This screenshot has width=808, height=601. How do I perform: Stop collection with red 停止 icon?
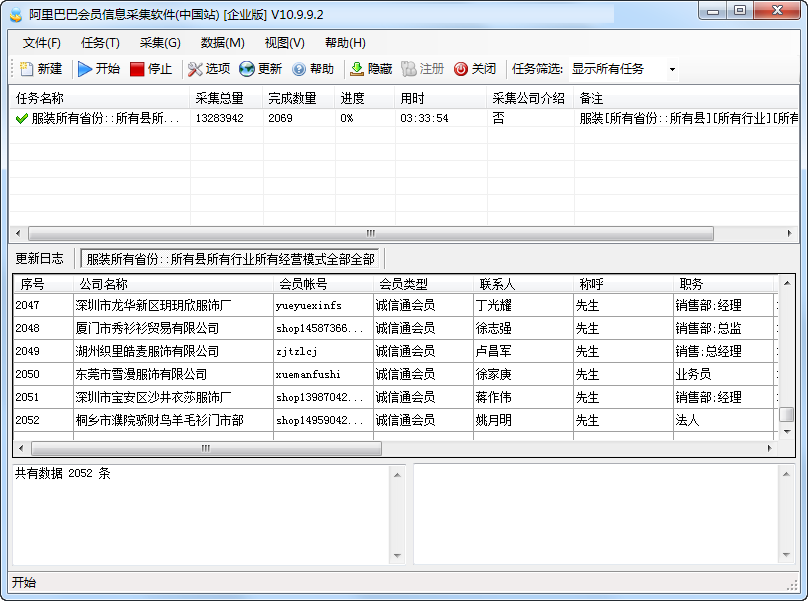(137, 69)
